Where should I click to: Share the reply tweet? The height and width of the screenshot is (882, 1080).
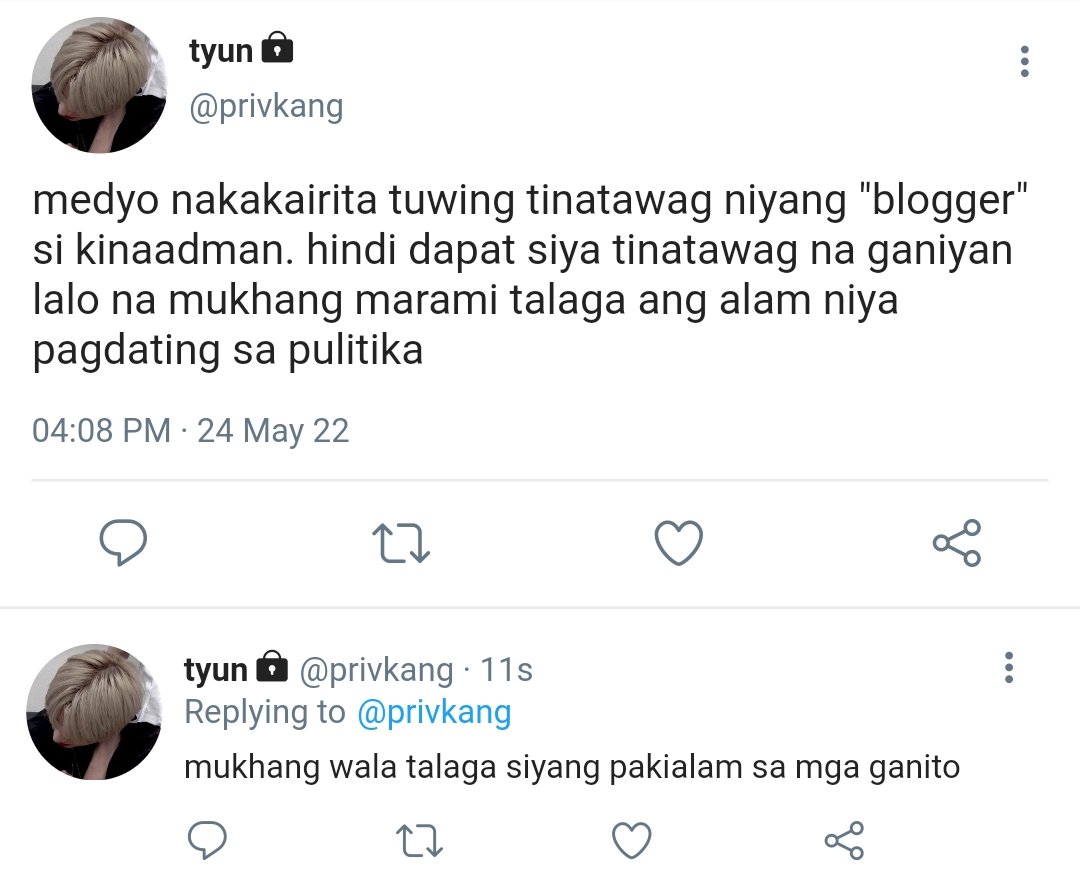coord(844,840)
